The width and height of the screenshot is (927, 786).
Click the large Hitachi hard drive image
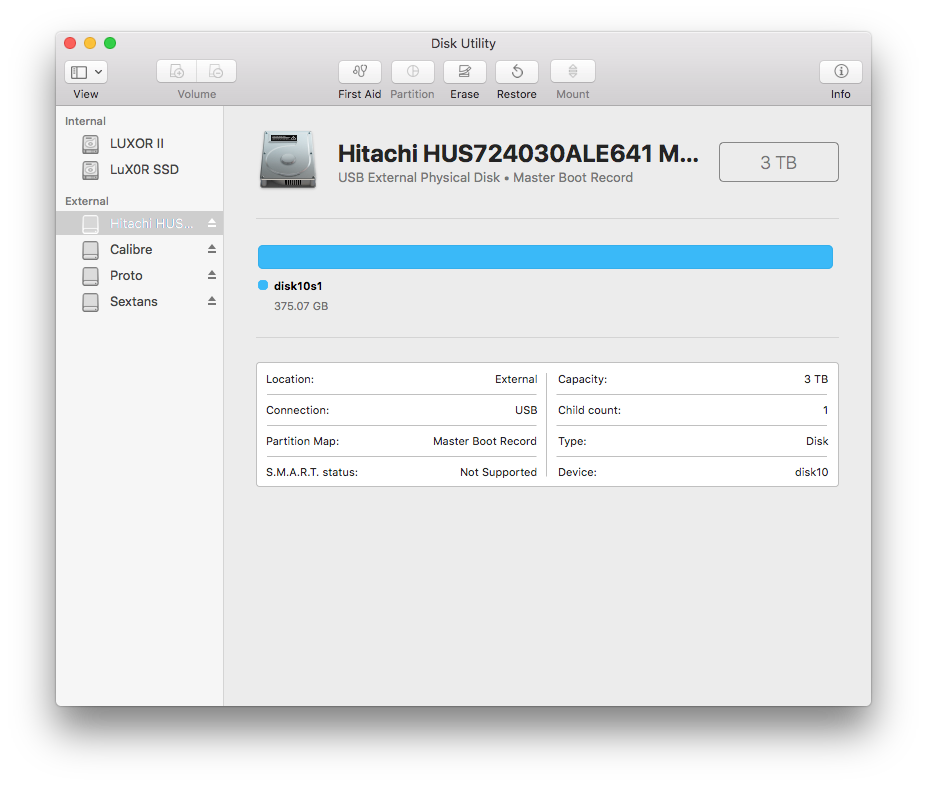pyautogui.click(x=288, y=160)
